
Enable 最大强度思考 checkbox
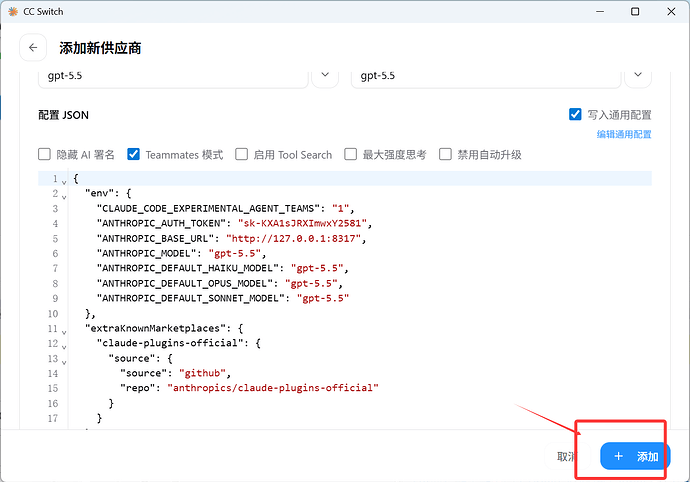pos(350,155)
